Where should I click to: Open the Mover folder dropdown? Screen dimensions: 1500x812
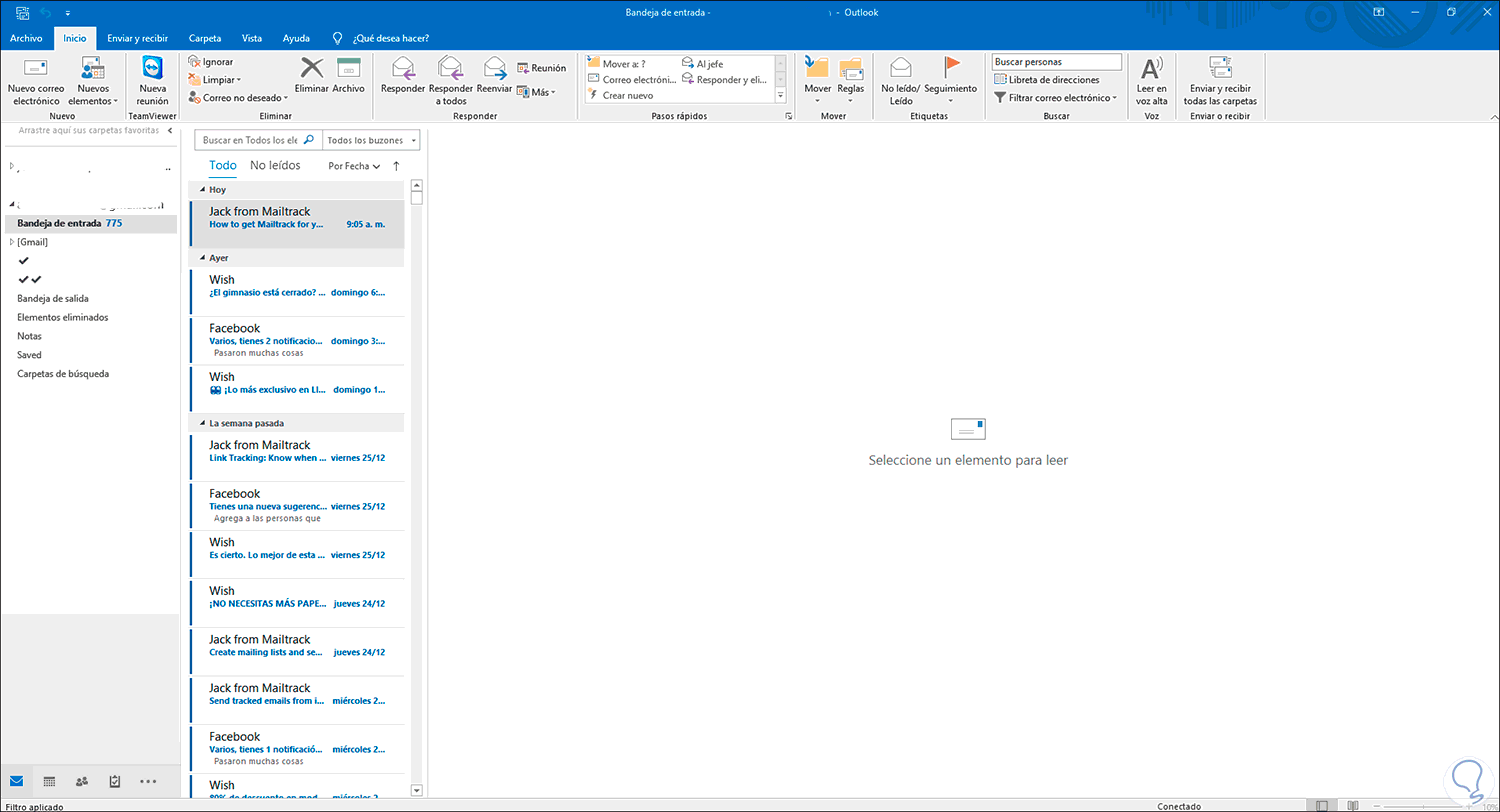click(x=817, y=82)
